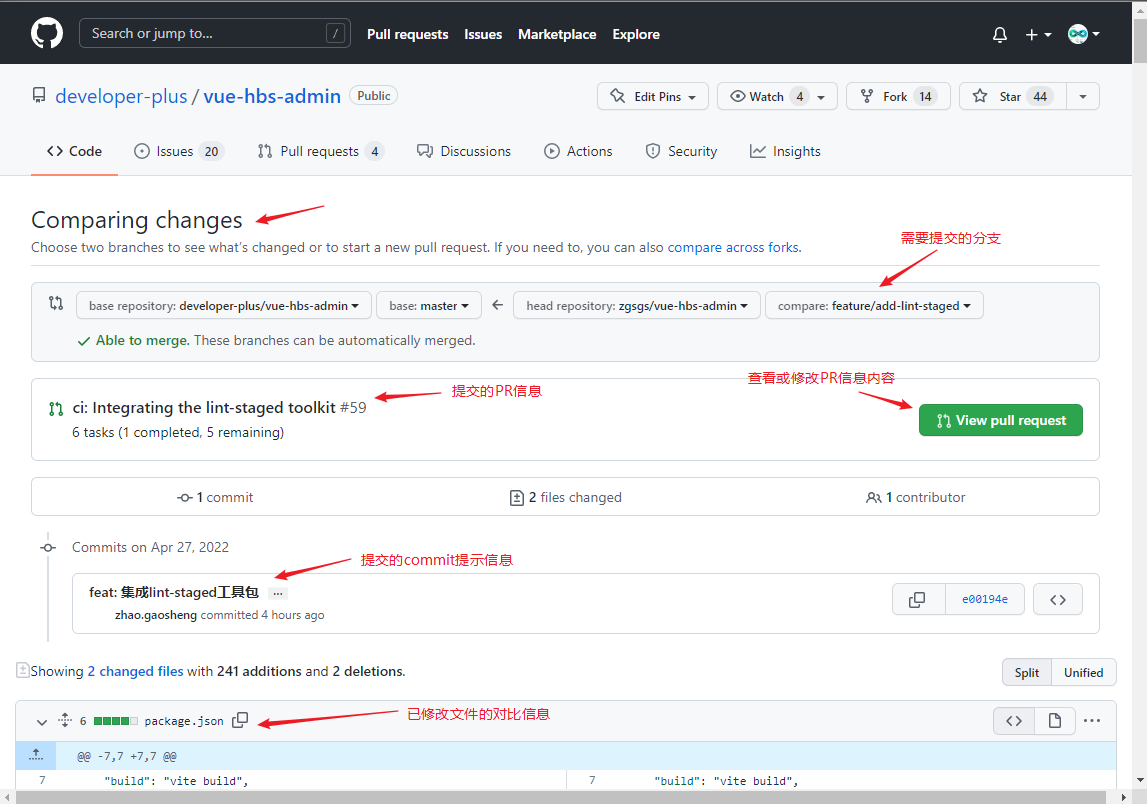Click the zhao.gaosheng author name
Image resolution: width=1147 pixels, height=804 pixels.
point(156,615)
